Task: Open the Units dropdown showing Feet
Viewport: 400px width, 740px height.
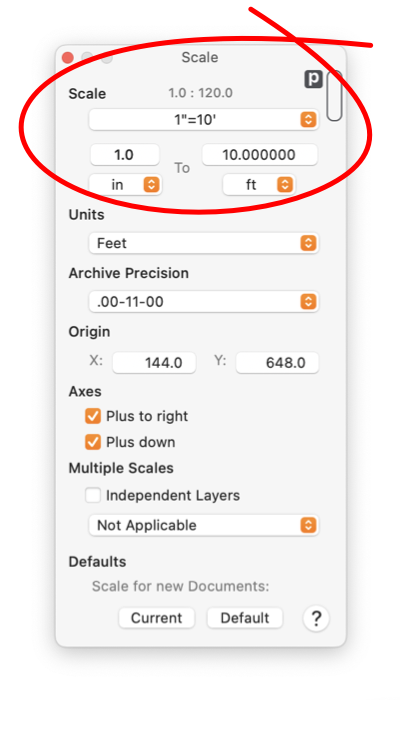Action: point(204,243)
